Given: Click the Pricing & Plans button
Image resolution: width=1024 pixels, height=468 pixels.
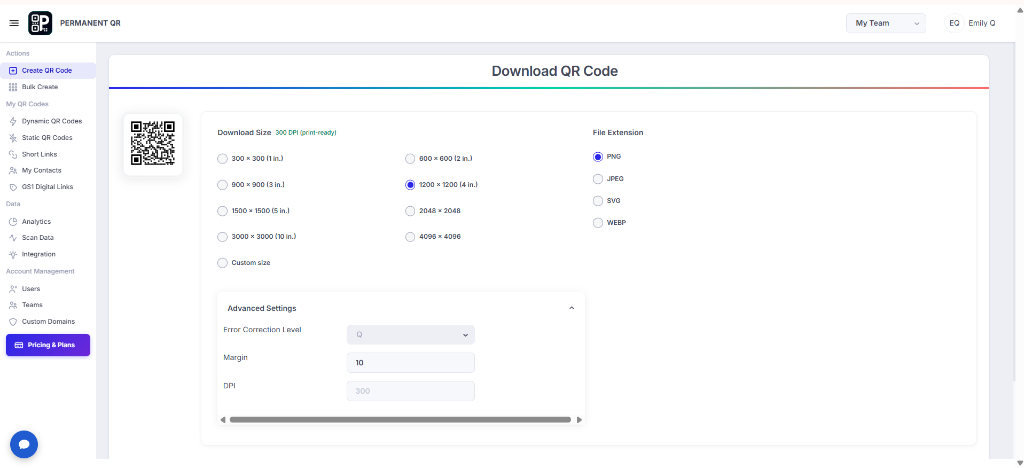Looking at the screenshot, I should 48,345.
